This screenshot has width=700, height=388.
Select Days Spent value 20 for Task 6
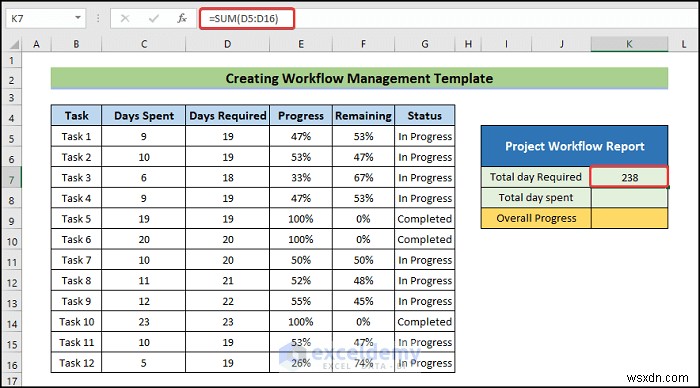click(144, 239)
